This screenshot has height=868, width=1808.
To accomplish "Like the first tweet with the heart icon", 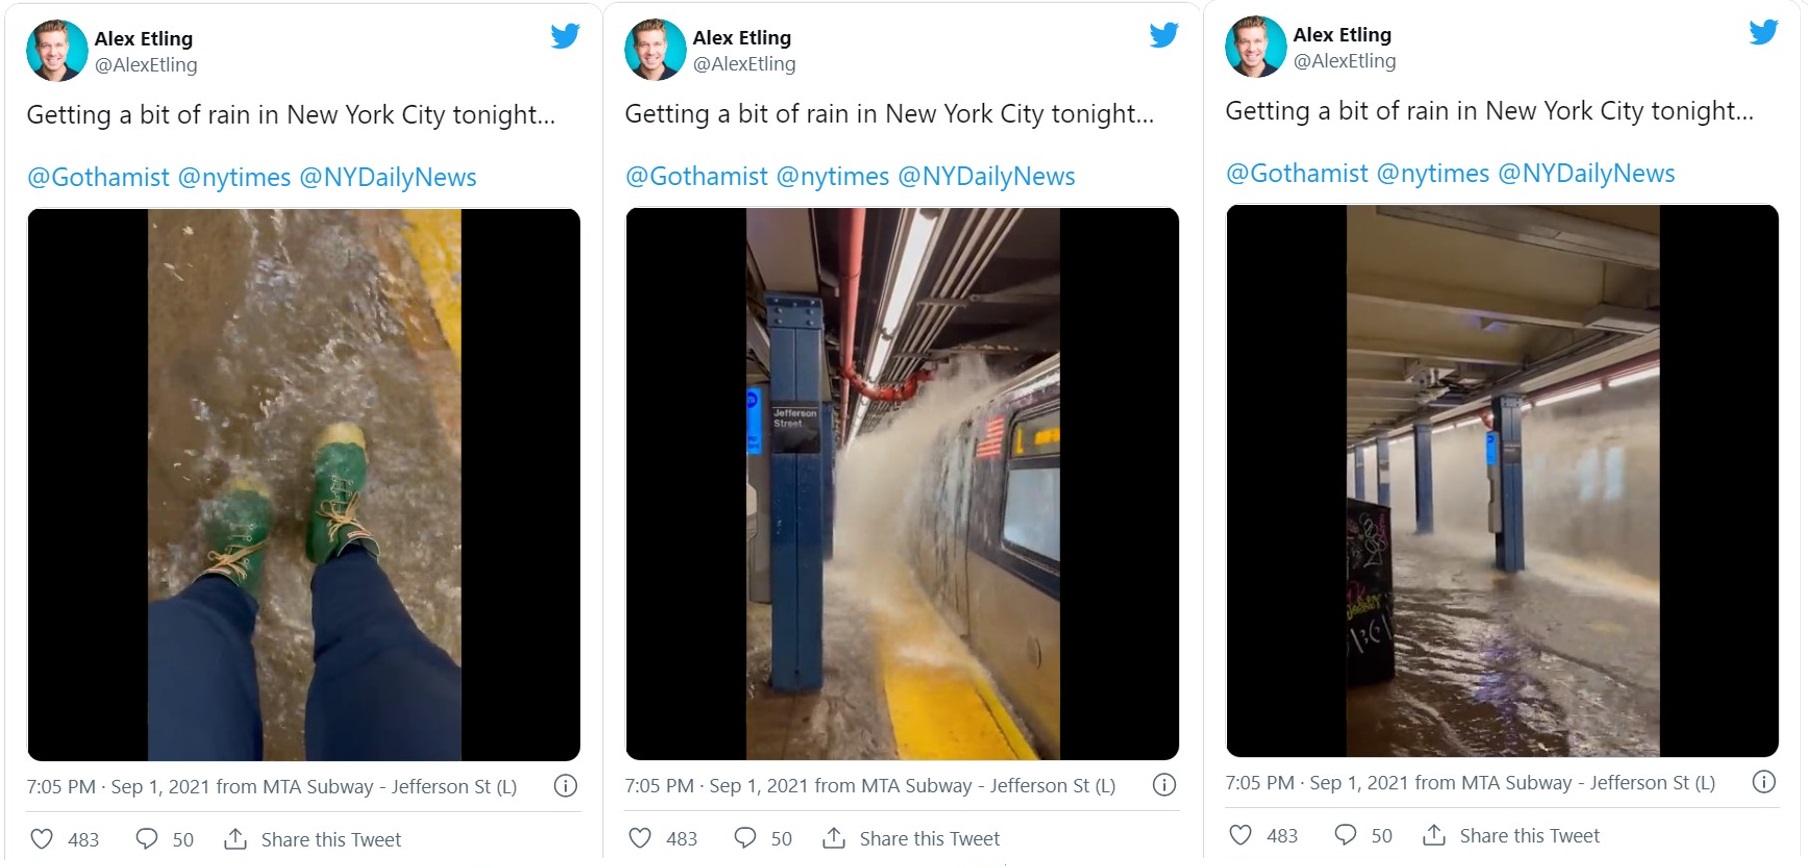I will [41, 839].
